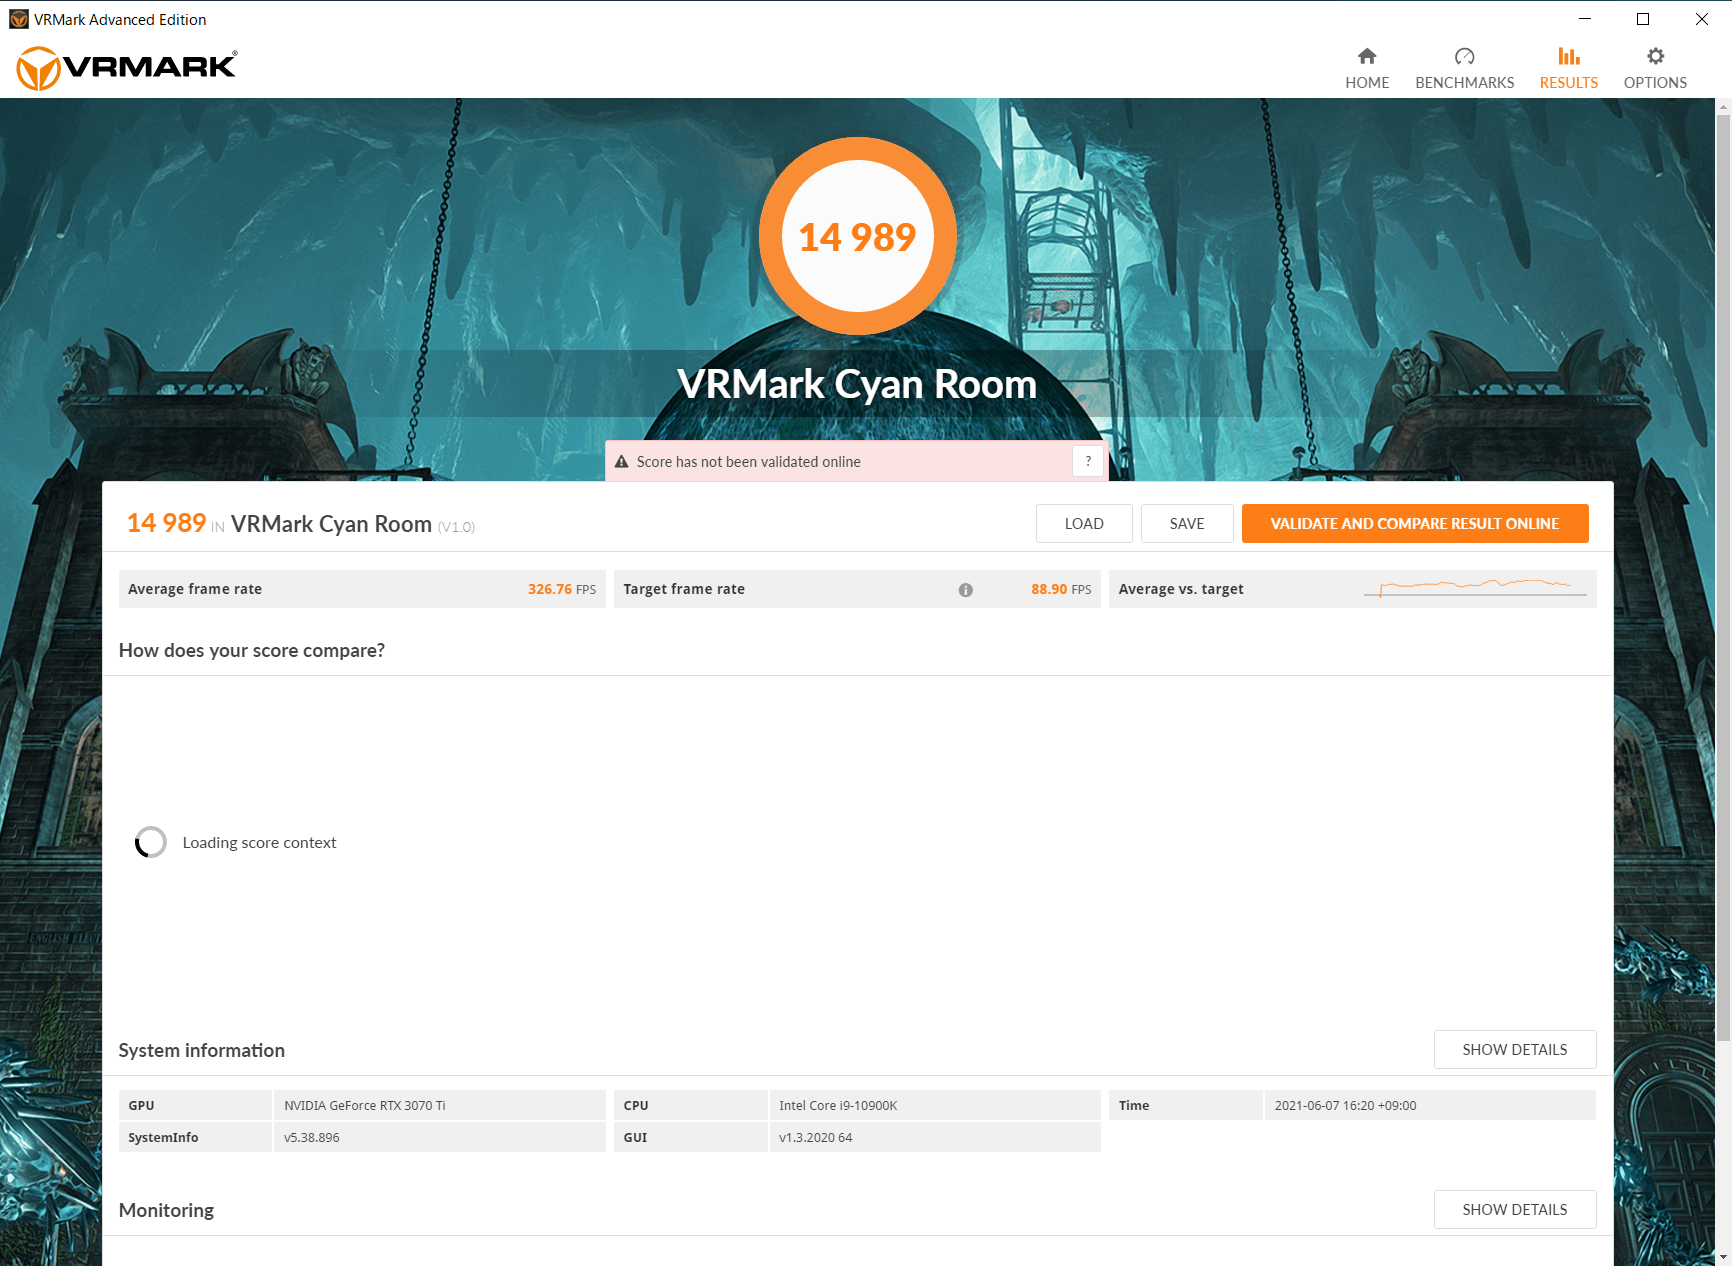The height and width of the screenshot is (1266, 1732).
Task: Minimize the VRMark window
Action: point(1585,19)
